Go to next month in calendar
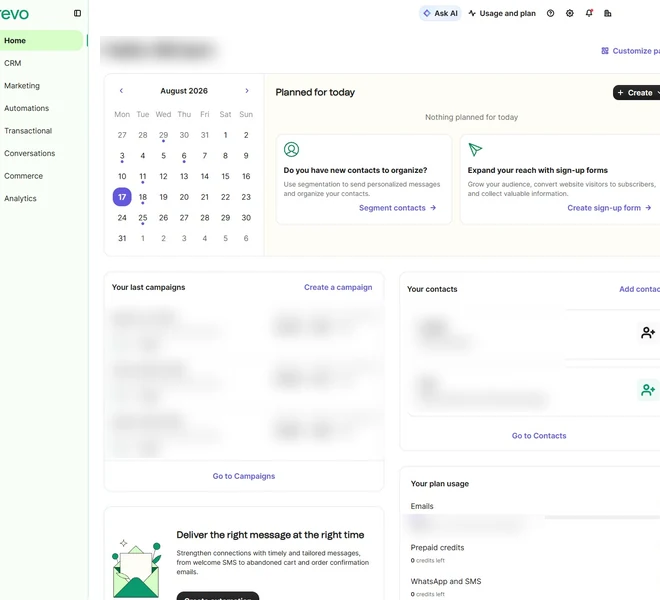The width and height of the screenshot is (660, 600). [x=247, y=91]
